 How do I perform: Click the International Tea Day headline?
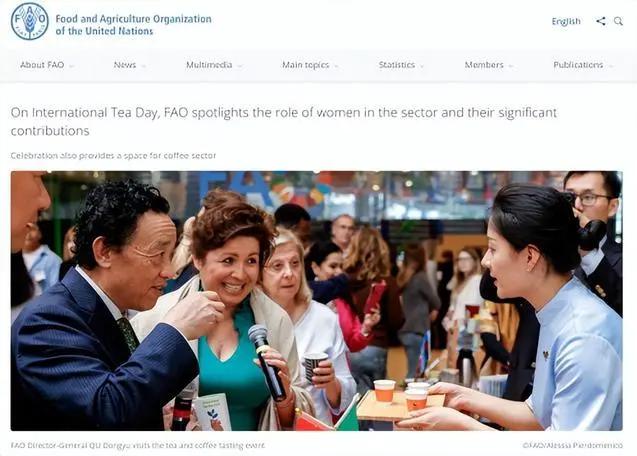[x=284, y=121]
